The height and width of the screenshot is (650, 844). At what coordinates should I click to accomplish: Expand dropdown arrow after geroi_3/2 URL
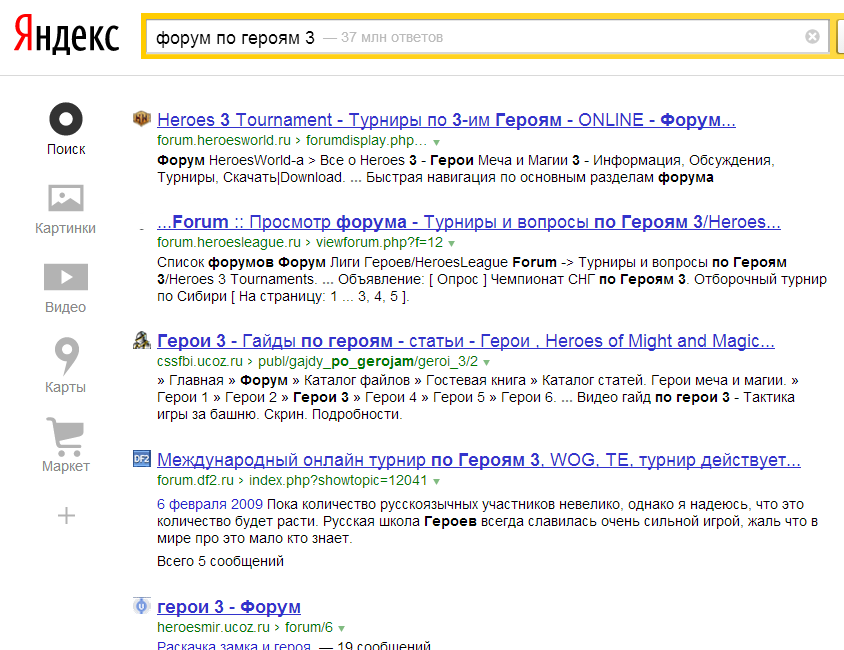(487, 363)
